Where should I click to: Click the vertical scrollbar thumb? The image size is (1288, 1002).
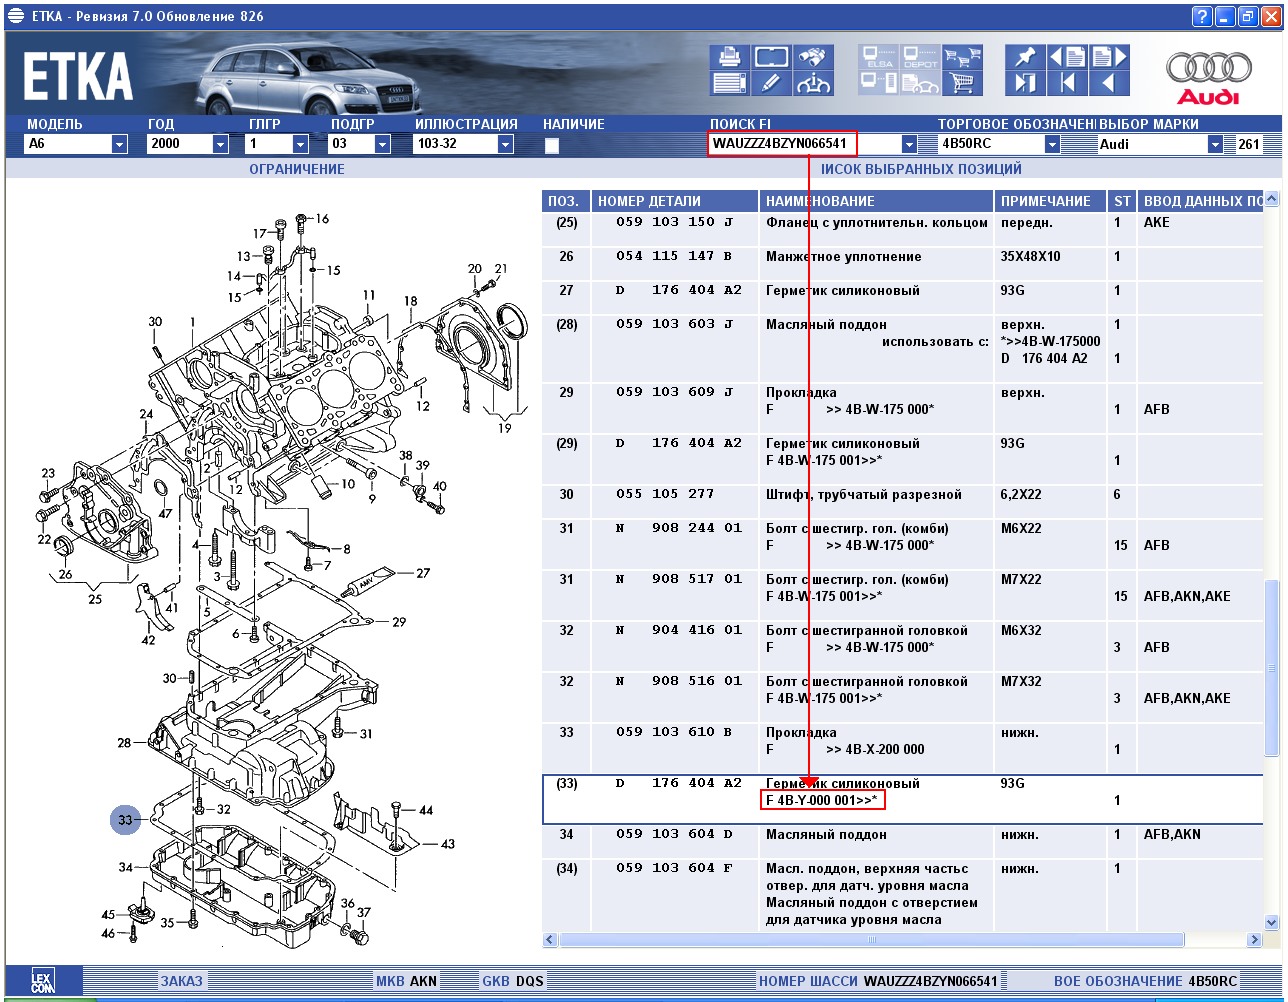[x=1272, y=669]
